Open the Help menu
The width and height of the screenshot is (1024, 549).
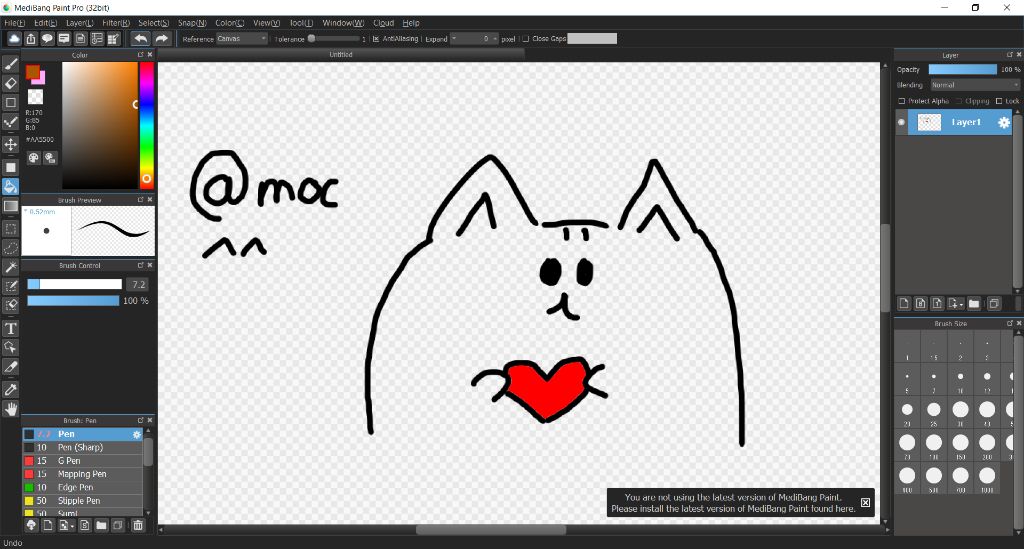tap(411, 23)
